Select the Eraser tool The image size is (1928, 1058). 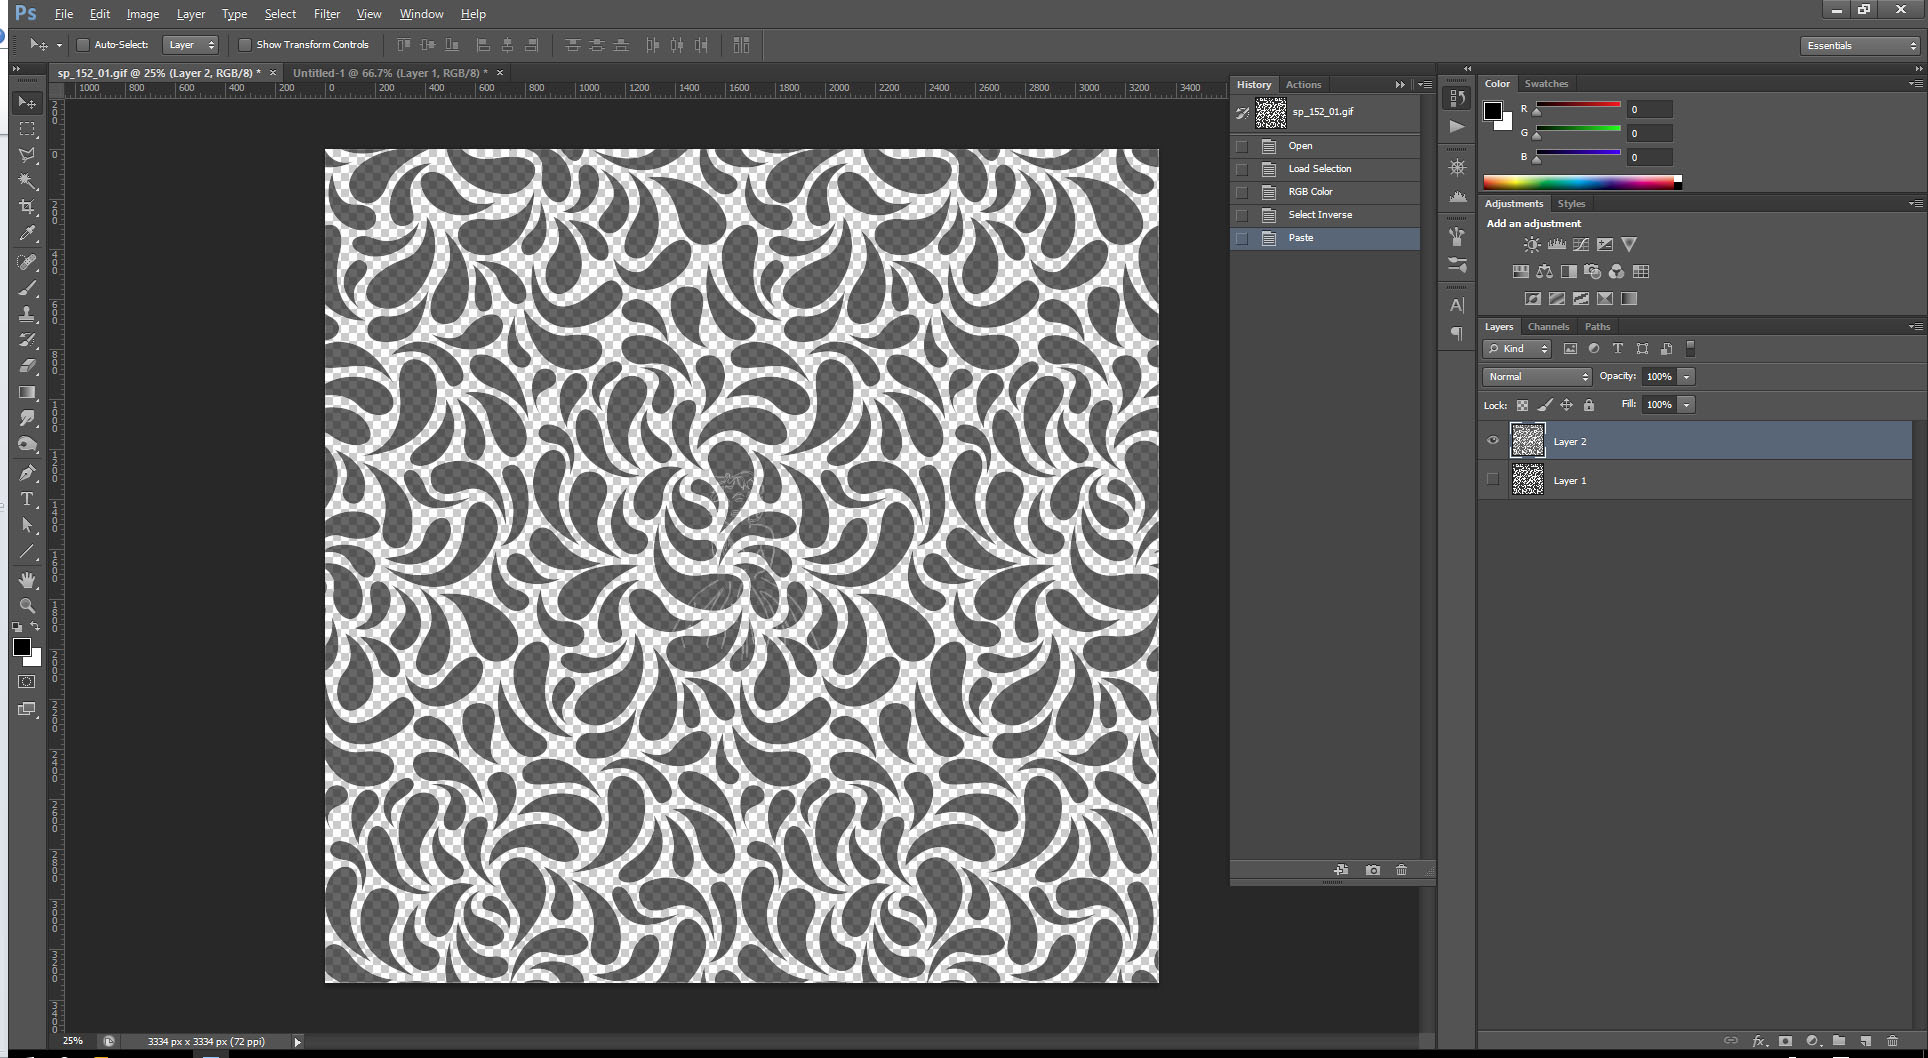tap(27, 366)
